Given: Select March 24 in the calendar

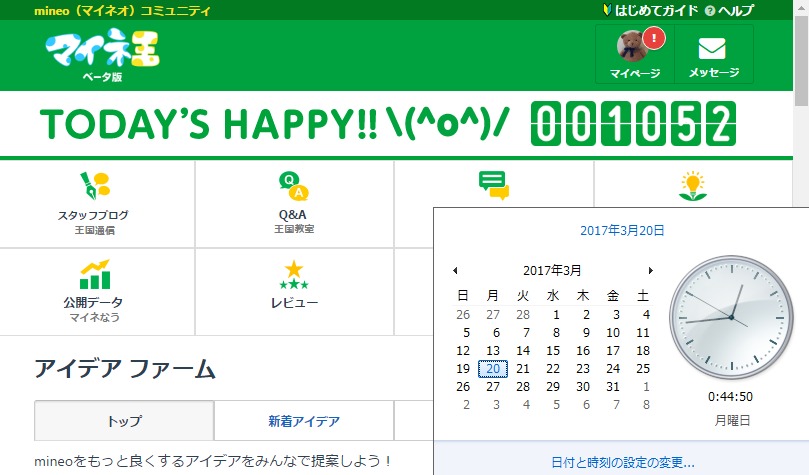Looking at the screenshot, I should [613, 369].
